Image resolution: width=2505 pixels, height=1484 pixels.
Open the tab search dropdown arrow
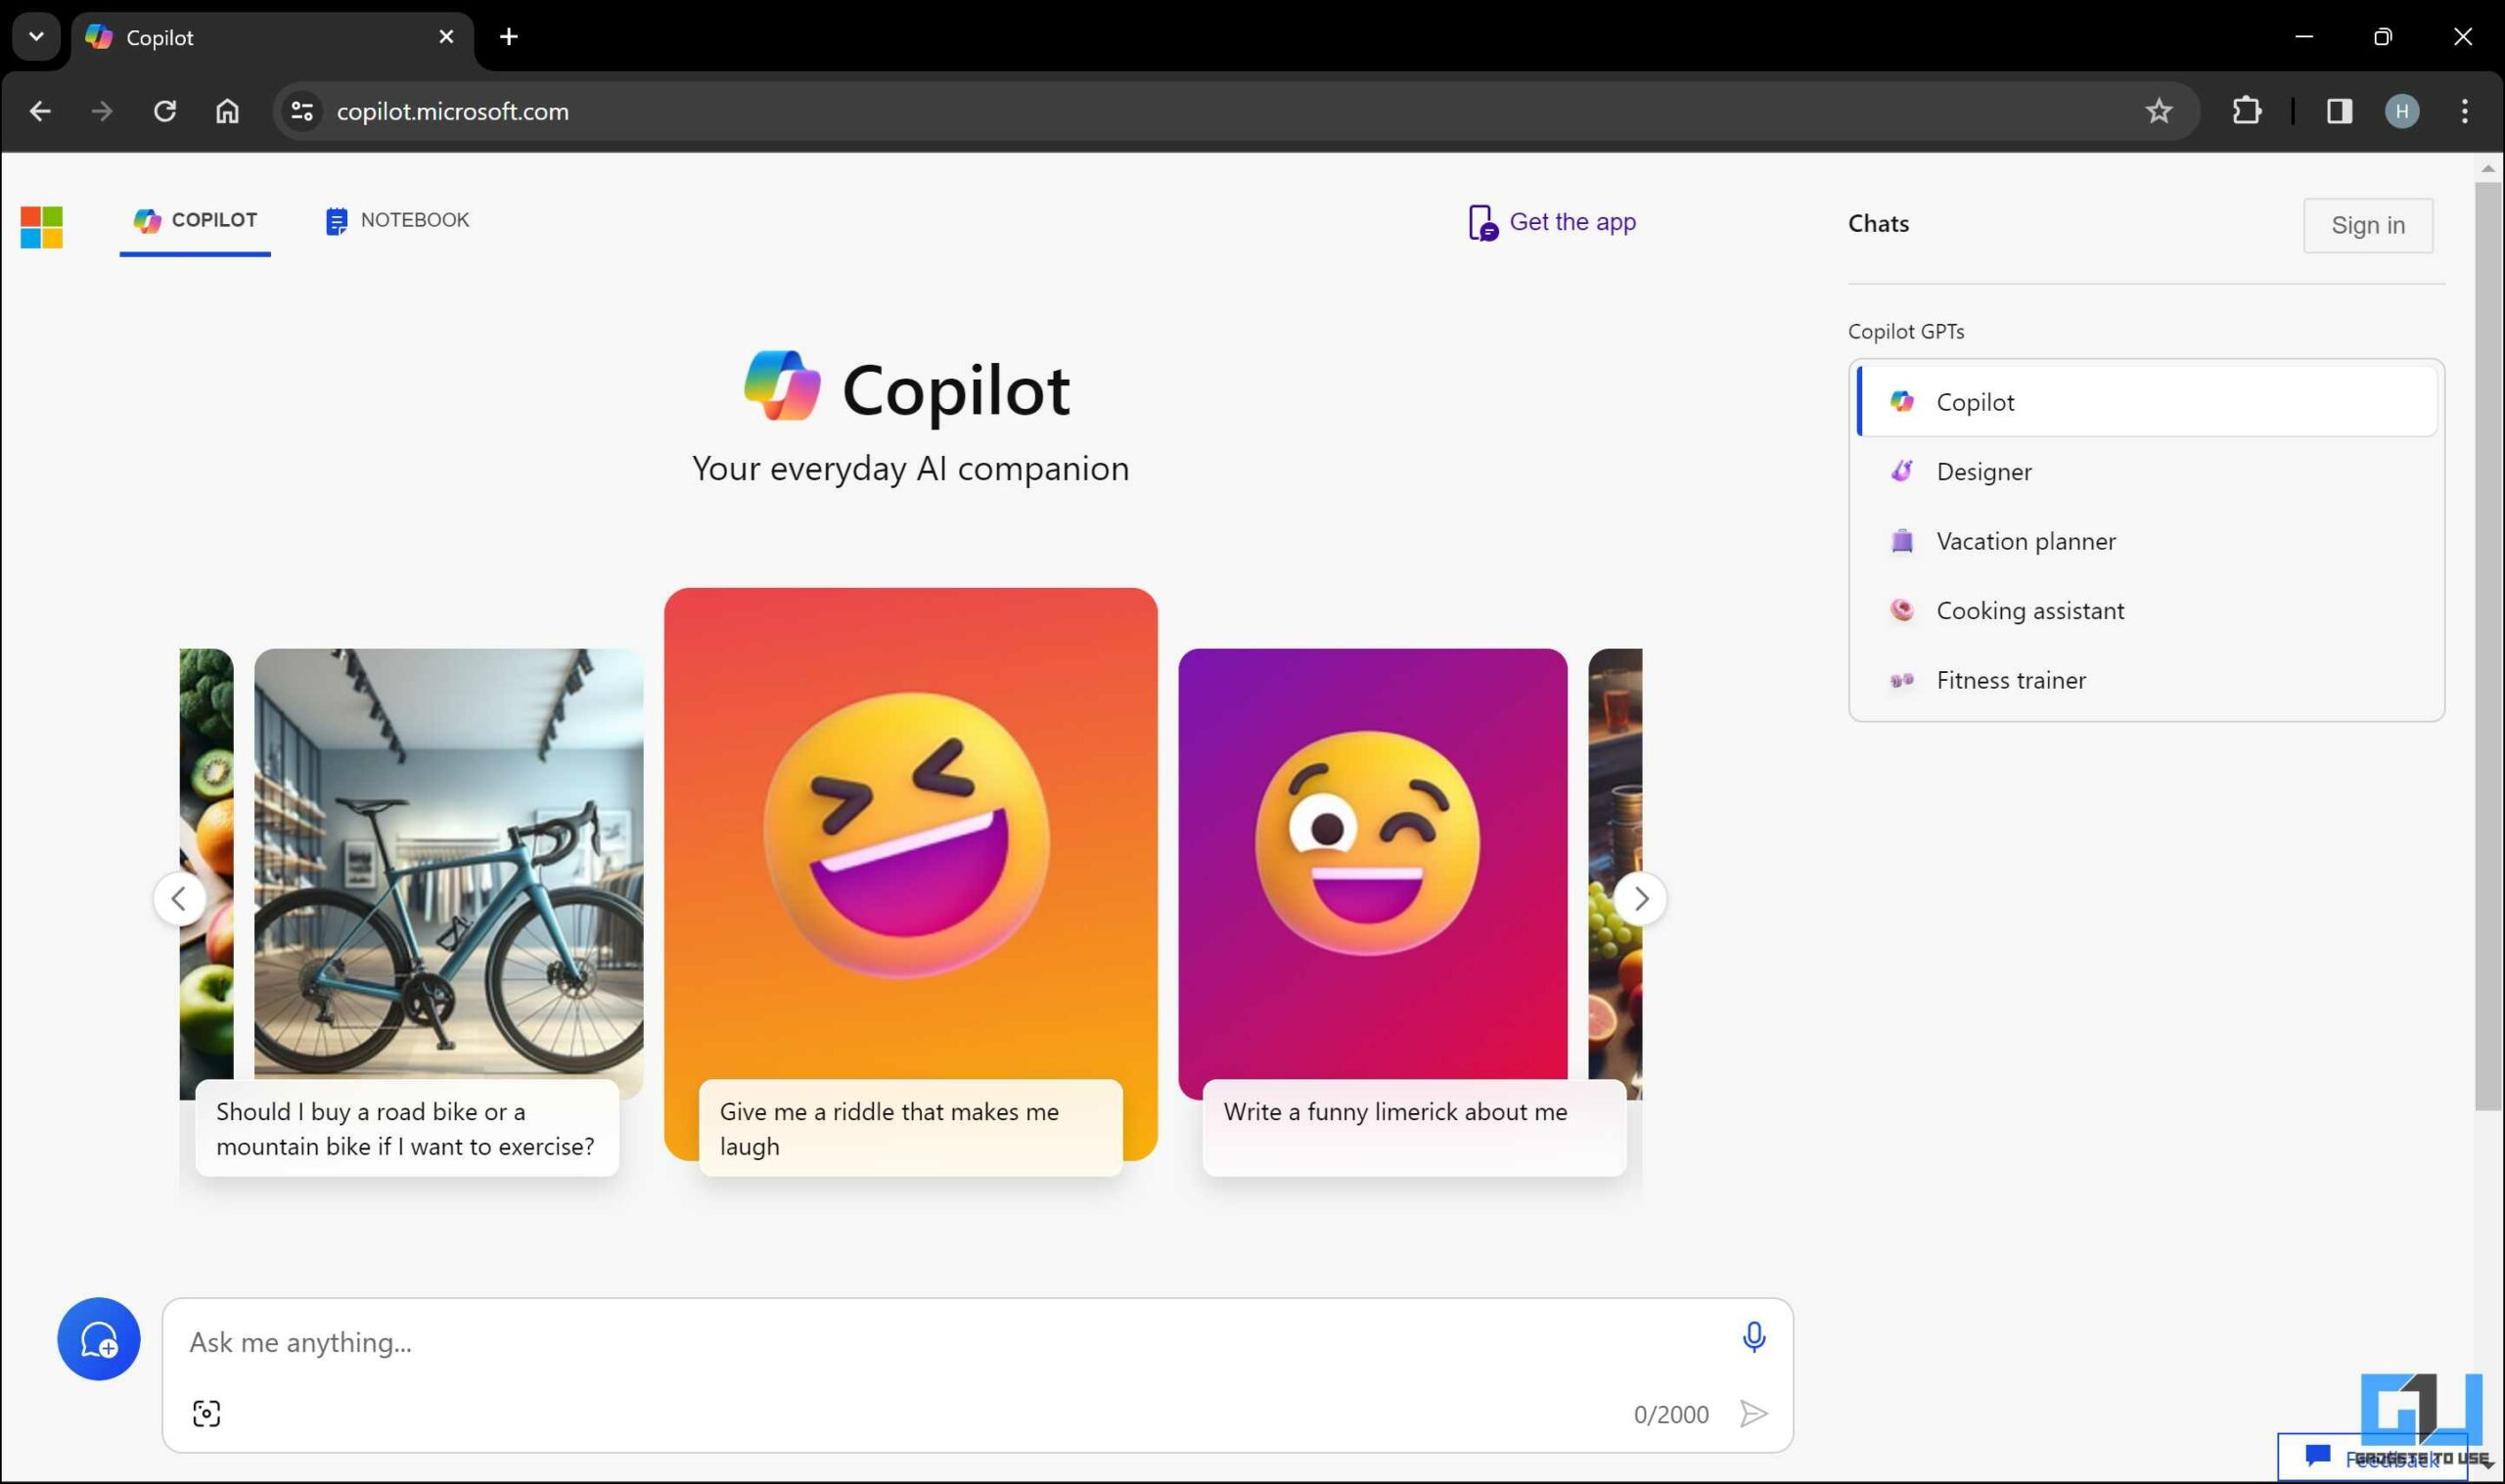point(36,37)
